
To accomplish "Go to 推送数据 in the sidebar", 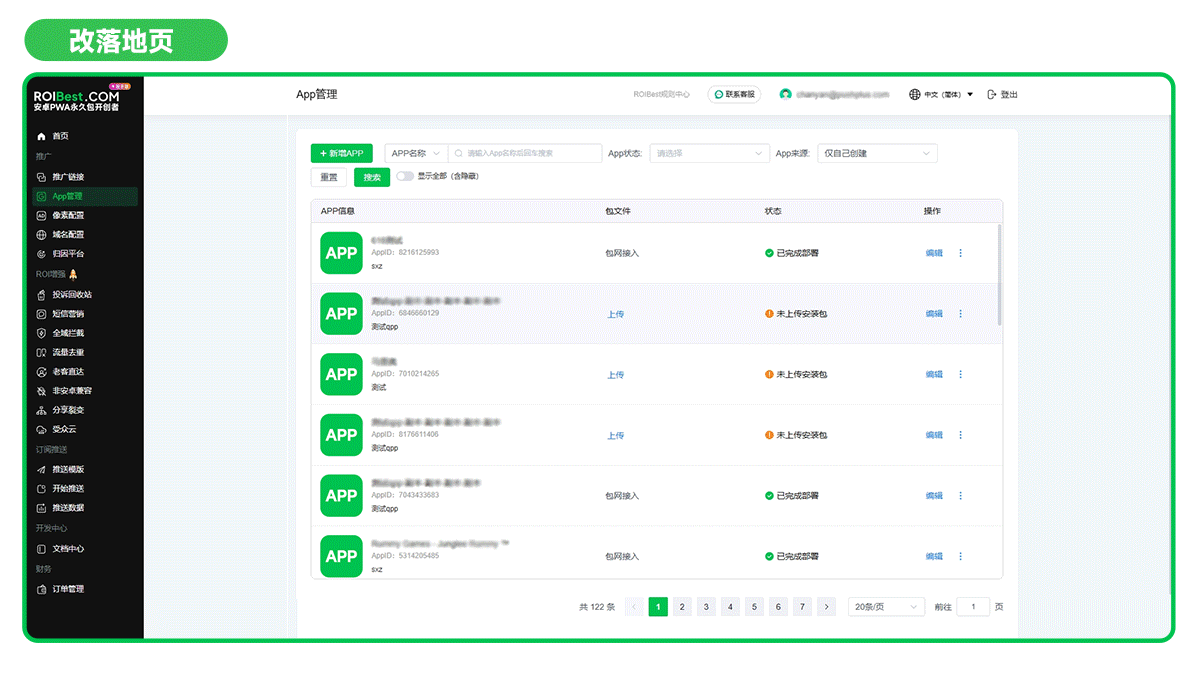I will 68,508.
